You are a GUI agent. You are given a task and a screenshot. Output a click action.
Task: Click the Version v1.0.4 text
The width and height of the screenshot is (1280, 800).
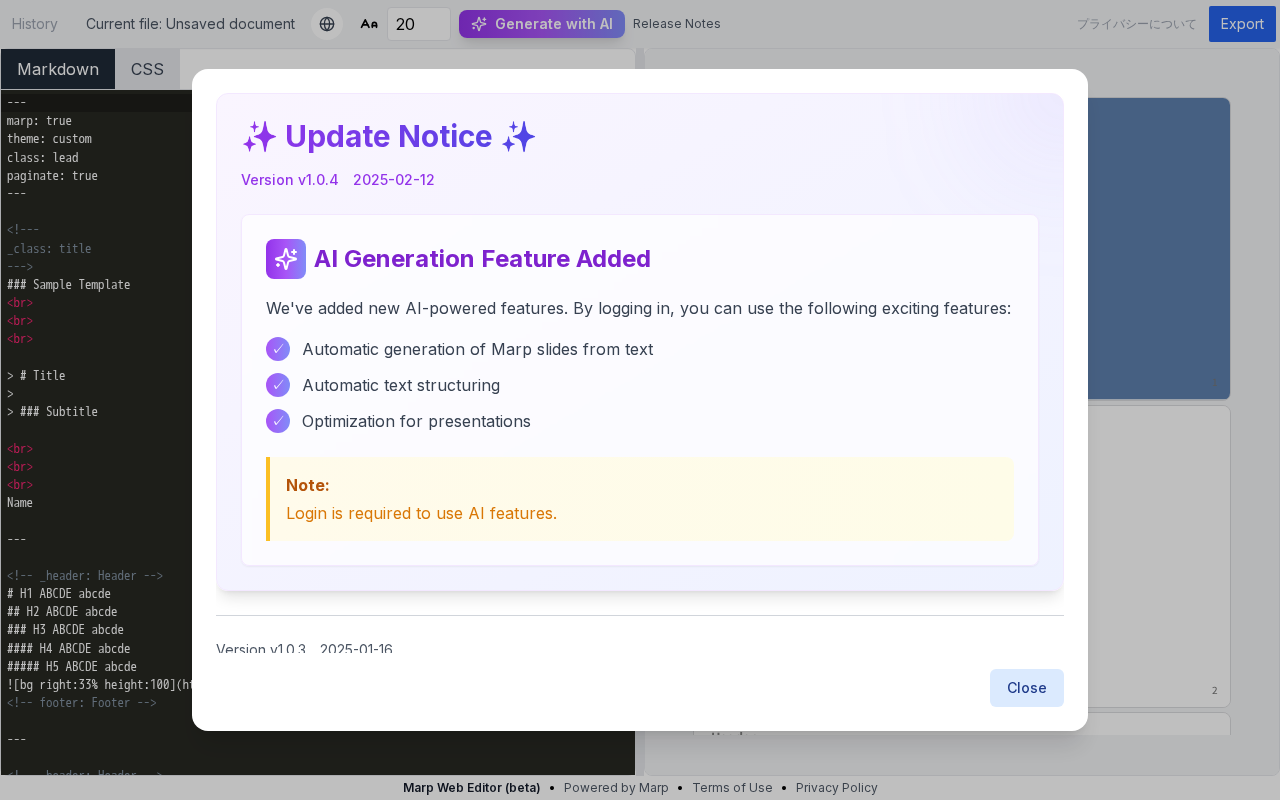(290, 180)
